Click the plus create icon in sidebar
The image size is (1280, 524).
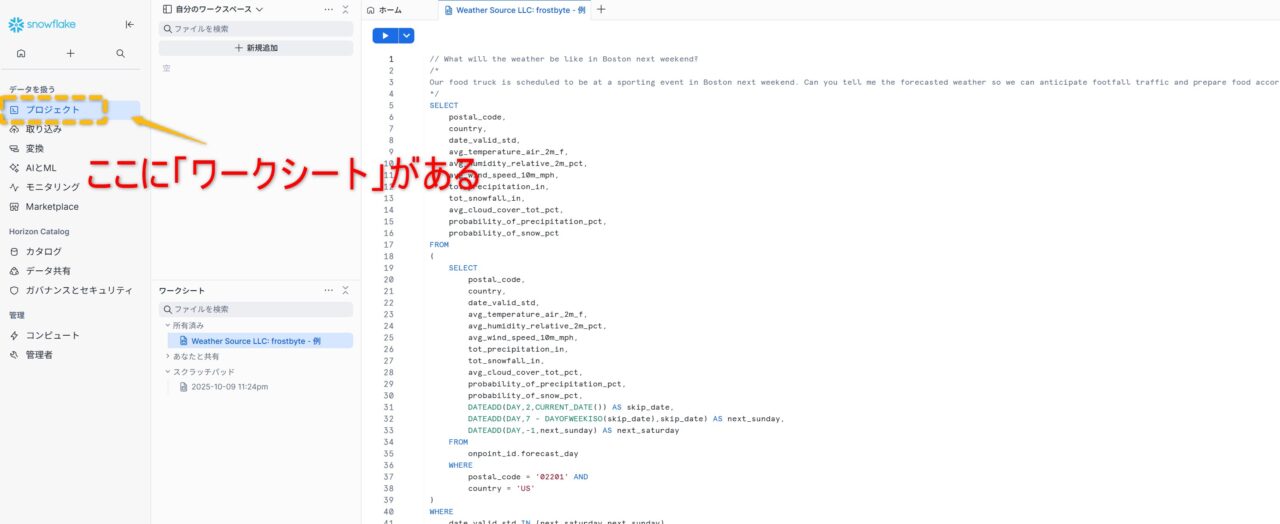pos(70,53)
